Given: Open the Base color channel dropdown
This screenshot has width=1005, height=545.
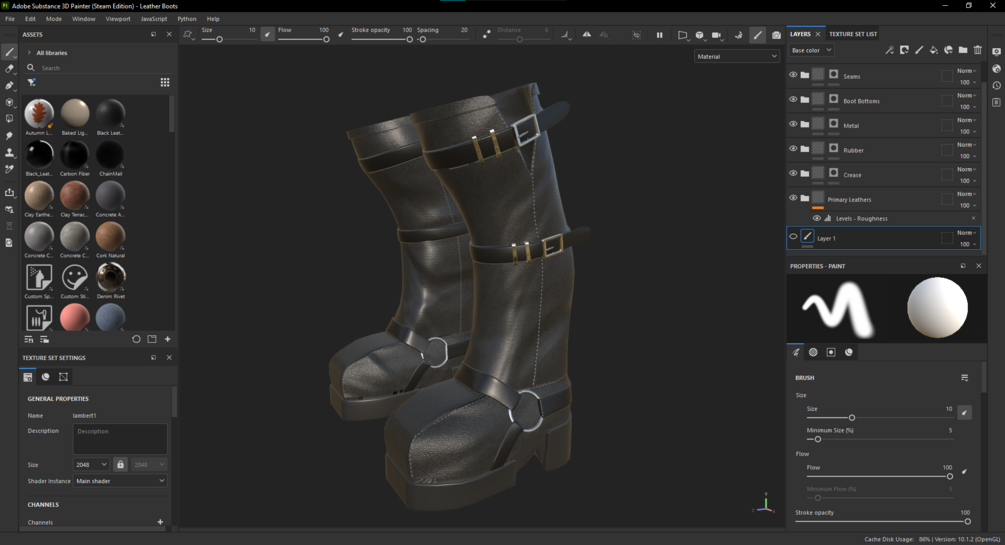Looking at the screenshot, I should click(x=811, y=50).
